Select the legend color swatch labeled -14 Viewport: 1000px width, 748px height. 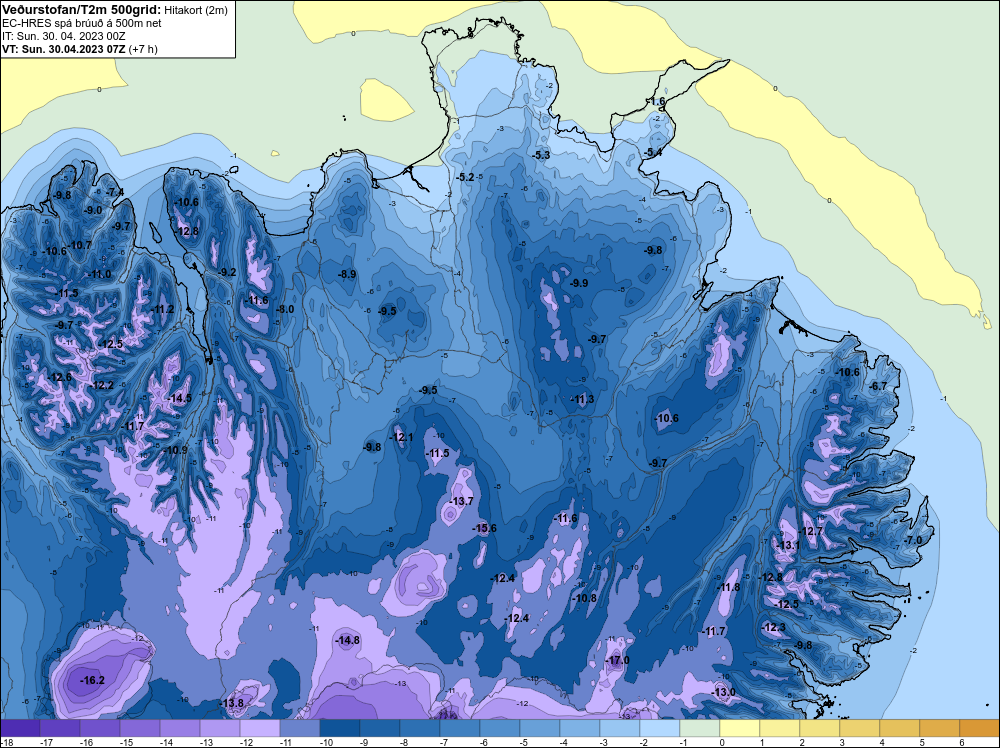click(180, 728)
